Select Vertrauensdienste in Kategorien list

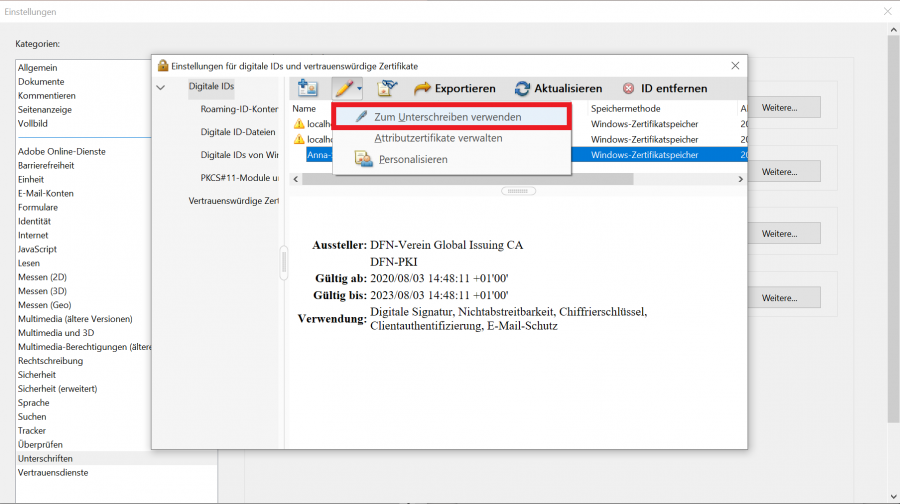(53, 472)
